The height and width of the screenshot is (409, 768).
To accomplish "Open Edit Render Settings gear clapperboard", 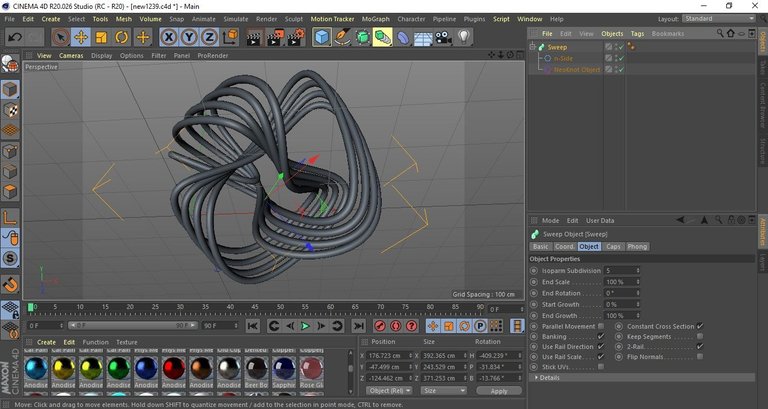I will click(x=296, y=37).
